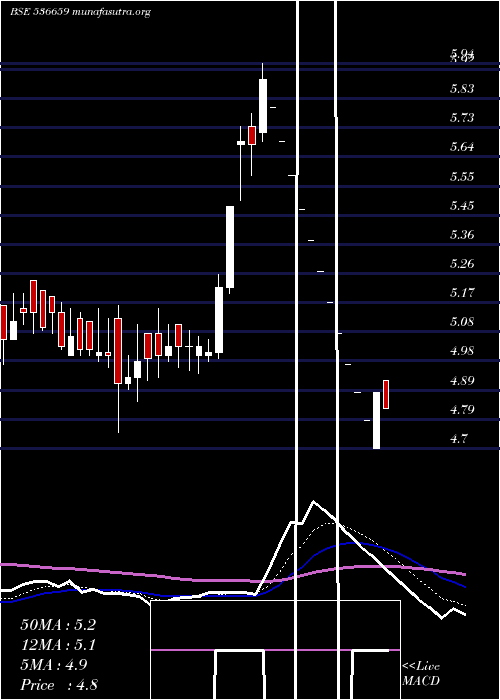
Task: Click the 5.17 price axis label
Action: point(462,293)
